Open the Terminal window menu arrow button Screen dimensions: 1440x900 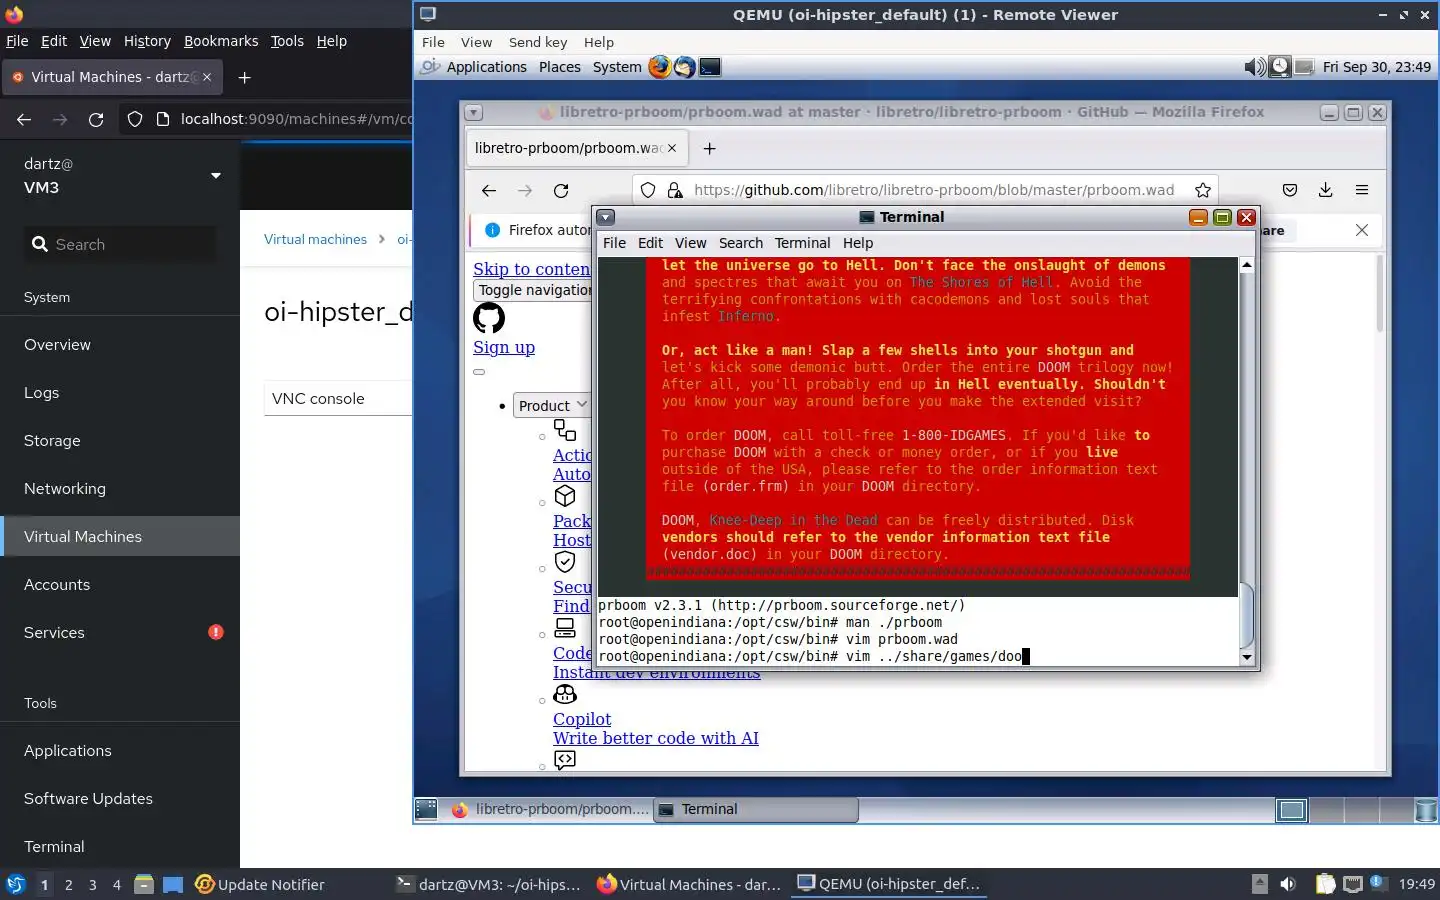click(606, 217)
